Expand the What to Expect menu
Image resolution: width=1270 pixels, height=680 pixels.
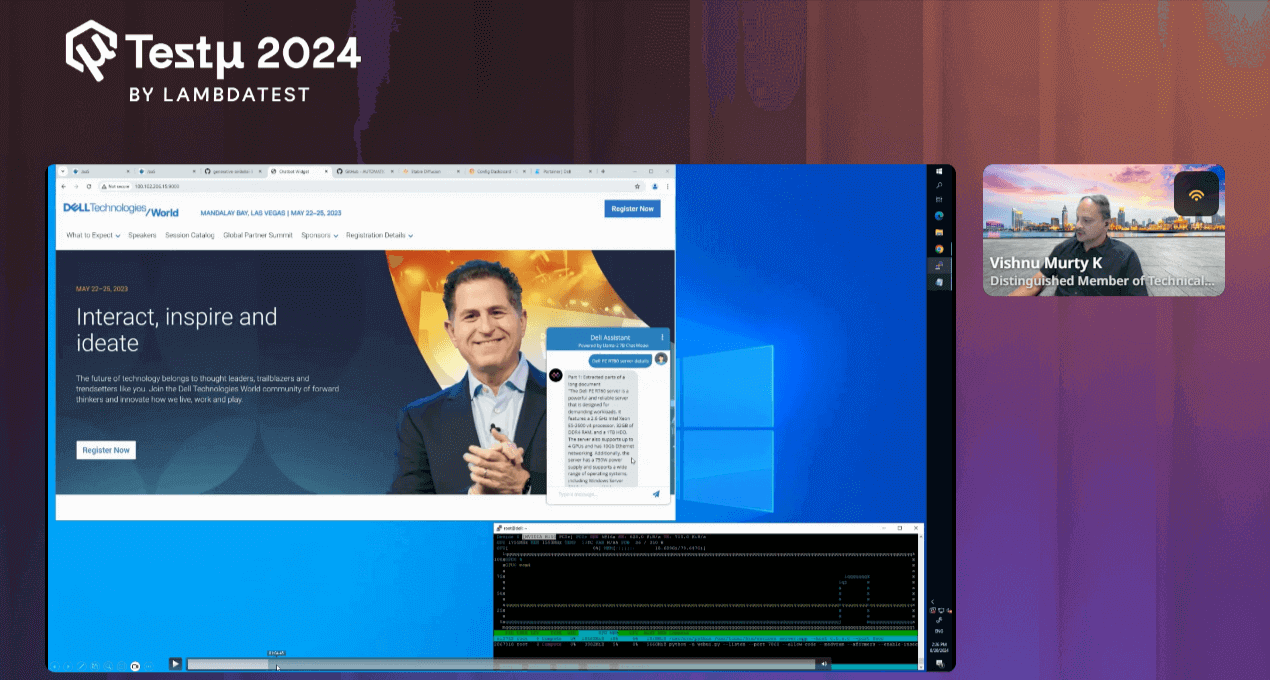pos(93,236)
